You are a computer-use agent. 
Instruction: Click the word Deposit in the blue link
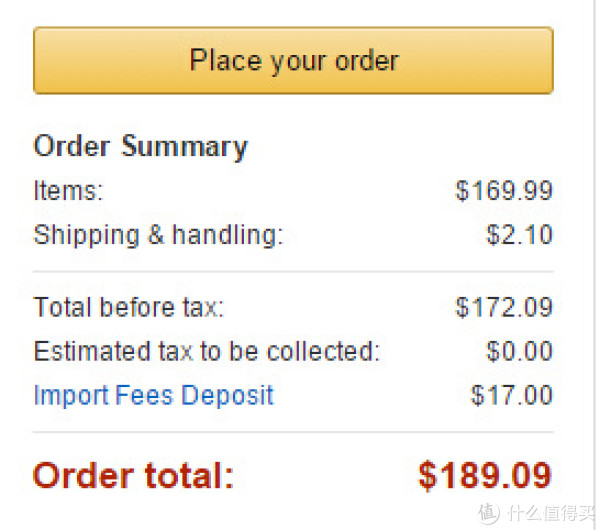coord(227,396)
